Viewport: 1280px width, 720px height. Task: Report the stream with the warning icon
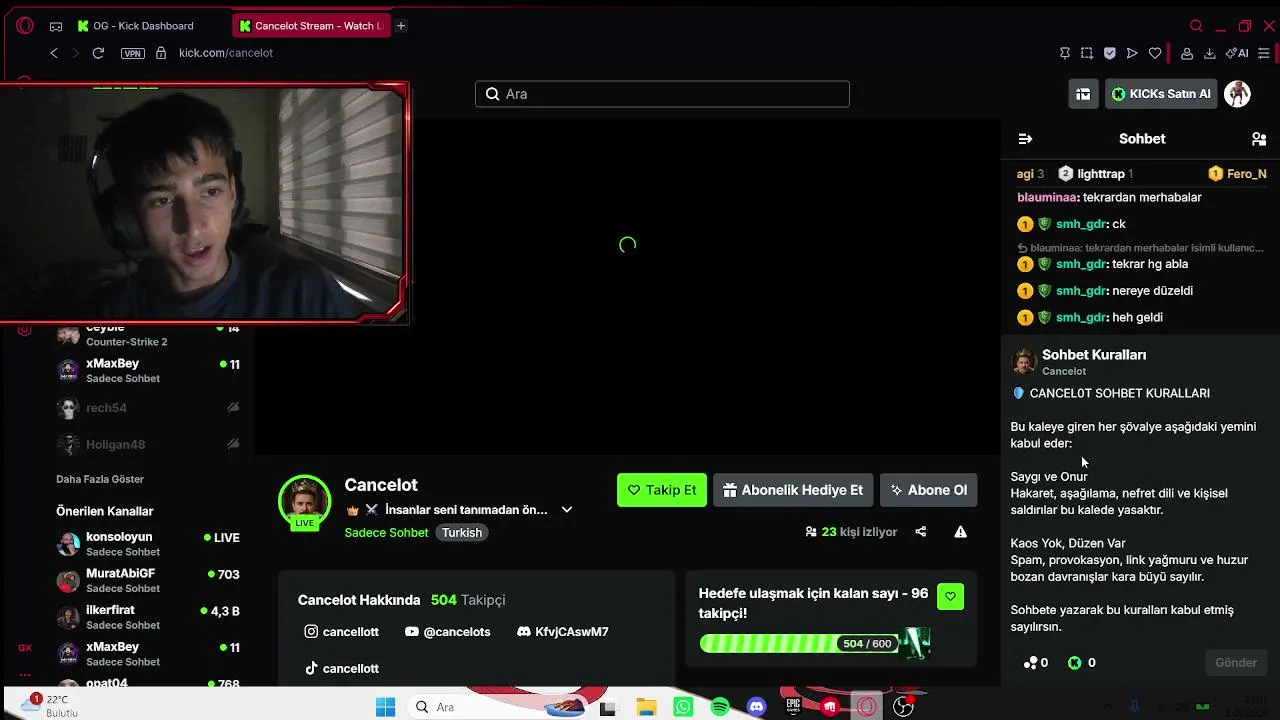pyautogui.click(x=960, y=532)
